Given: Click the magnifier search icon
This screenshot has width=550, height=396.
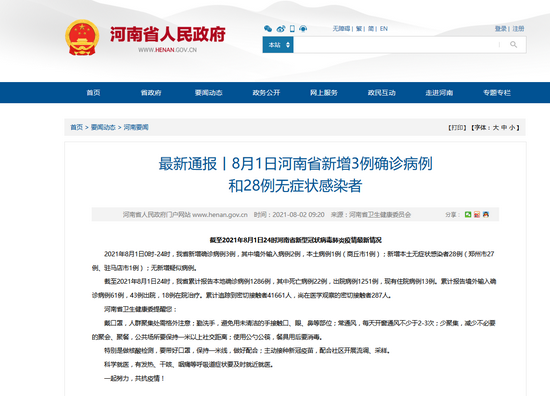Looking at the screenshot, I should 513,45.
